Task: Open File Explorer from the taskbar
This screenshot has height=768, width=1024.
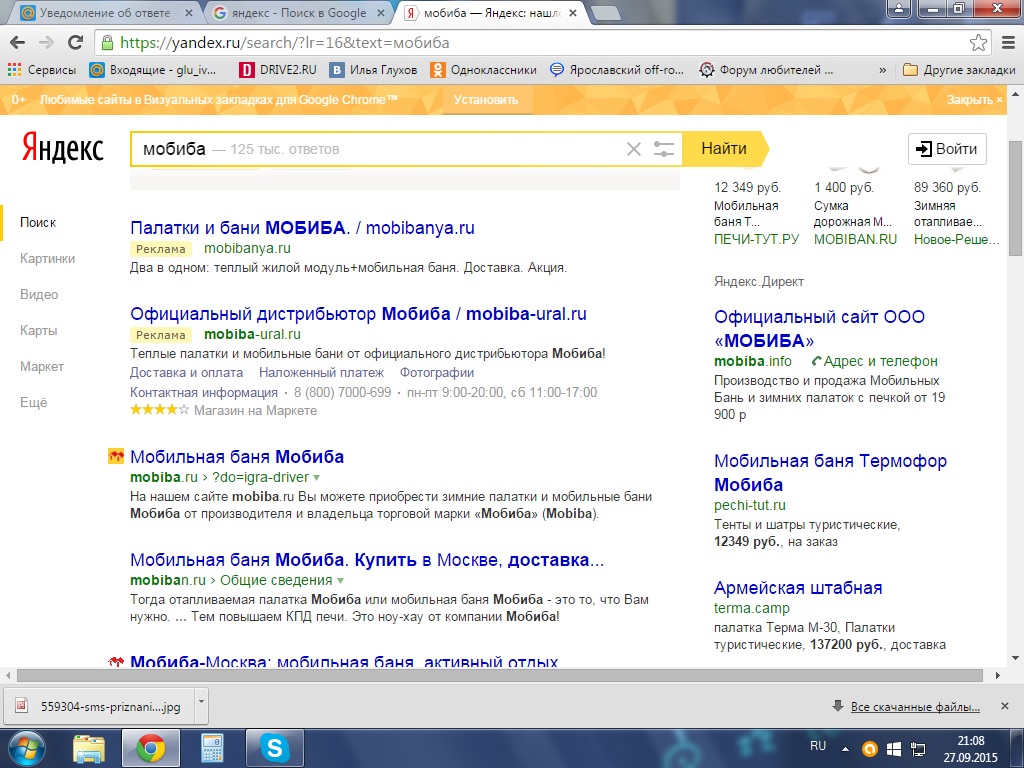Action: point(89,748)
